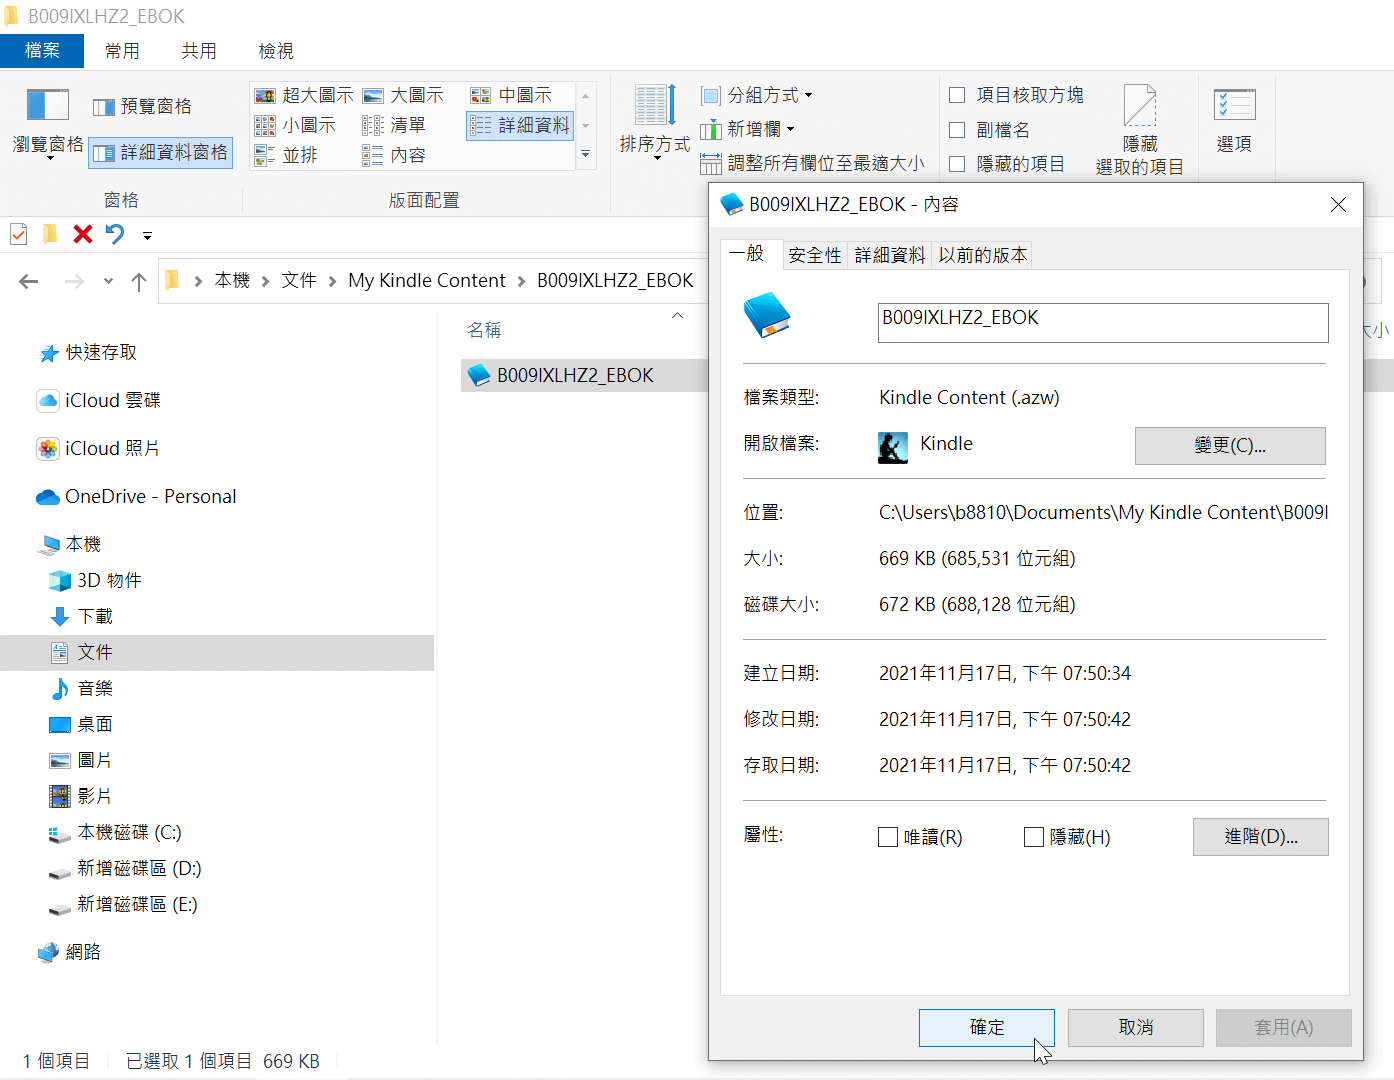Click the file name field in properties

(x=1103, y=323)
